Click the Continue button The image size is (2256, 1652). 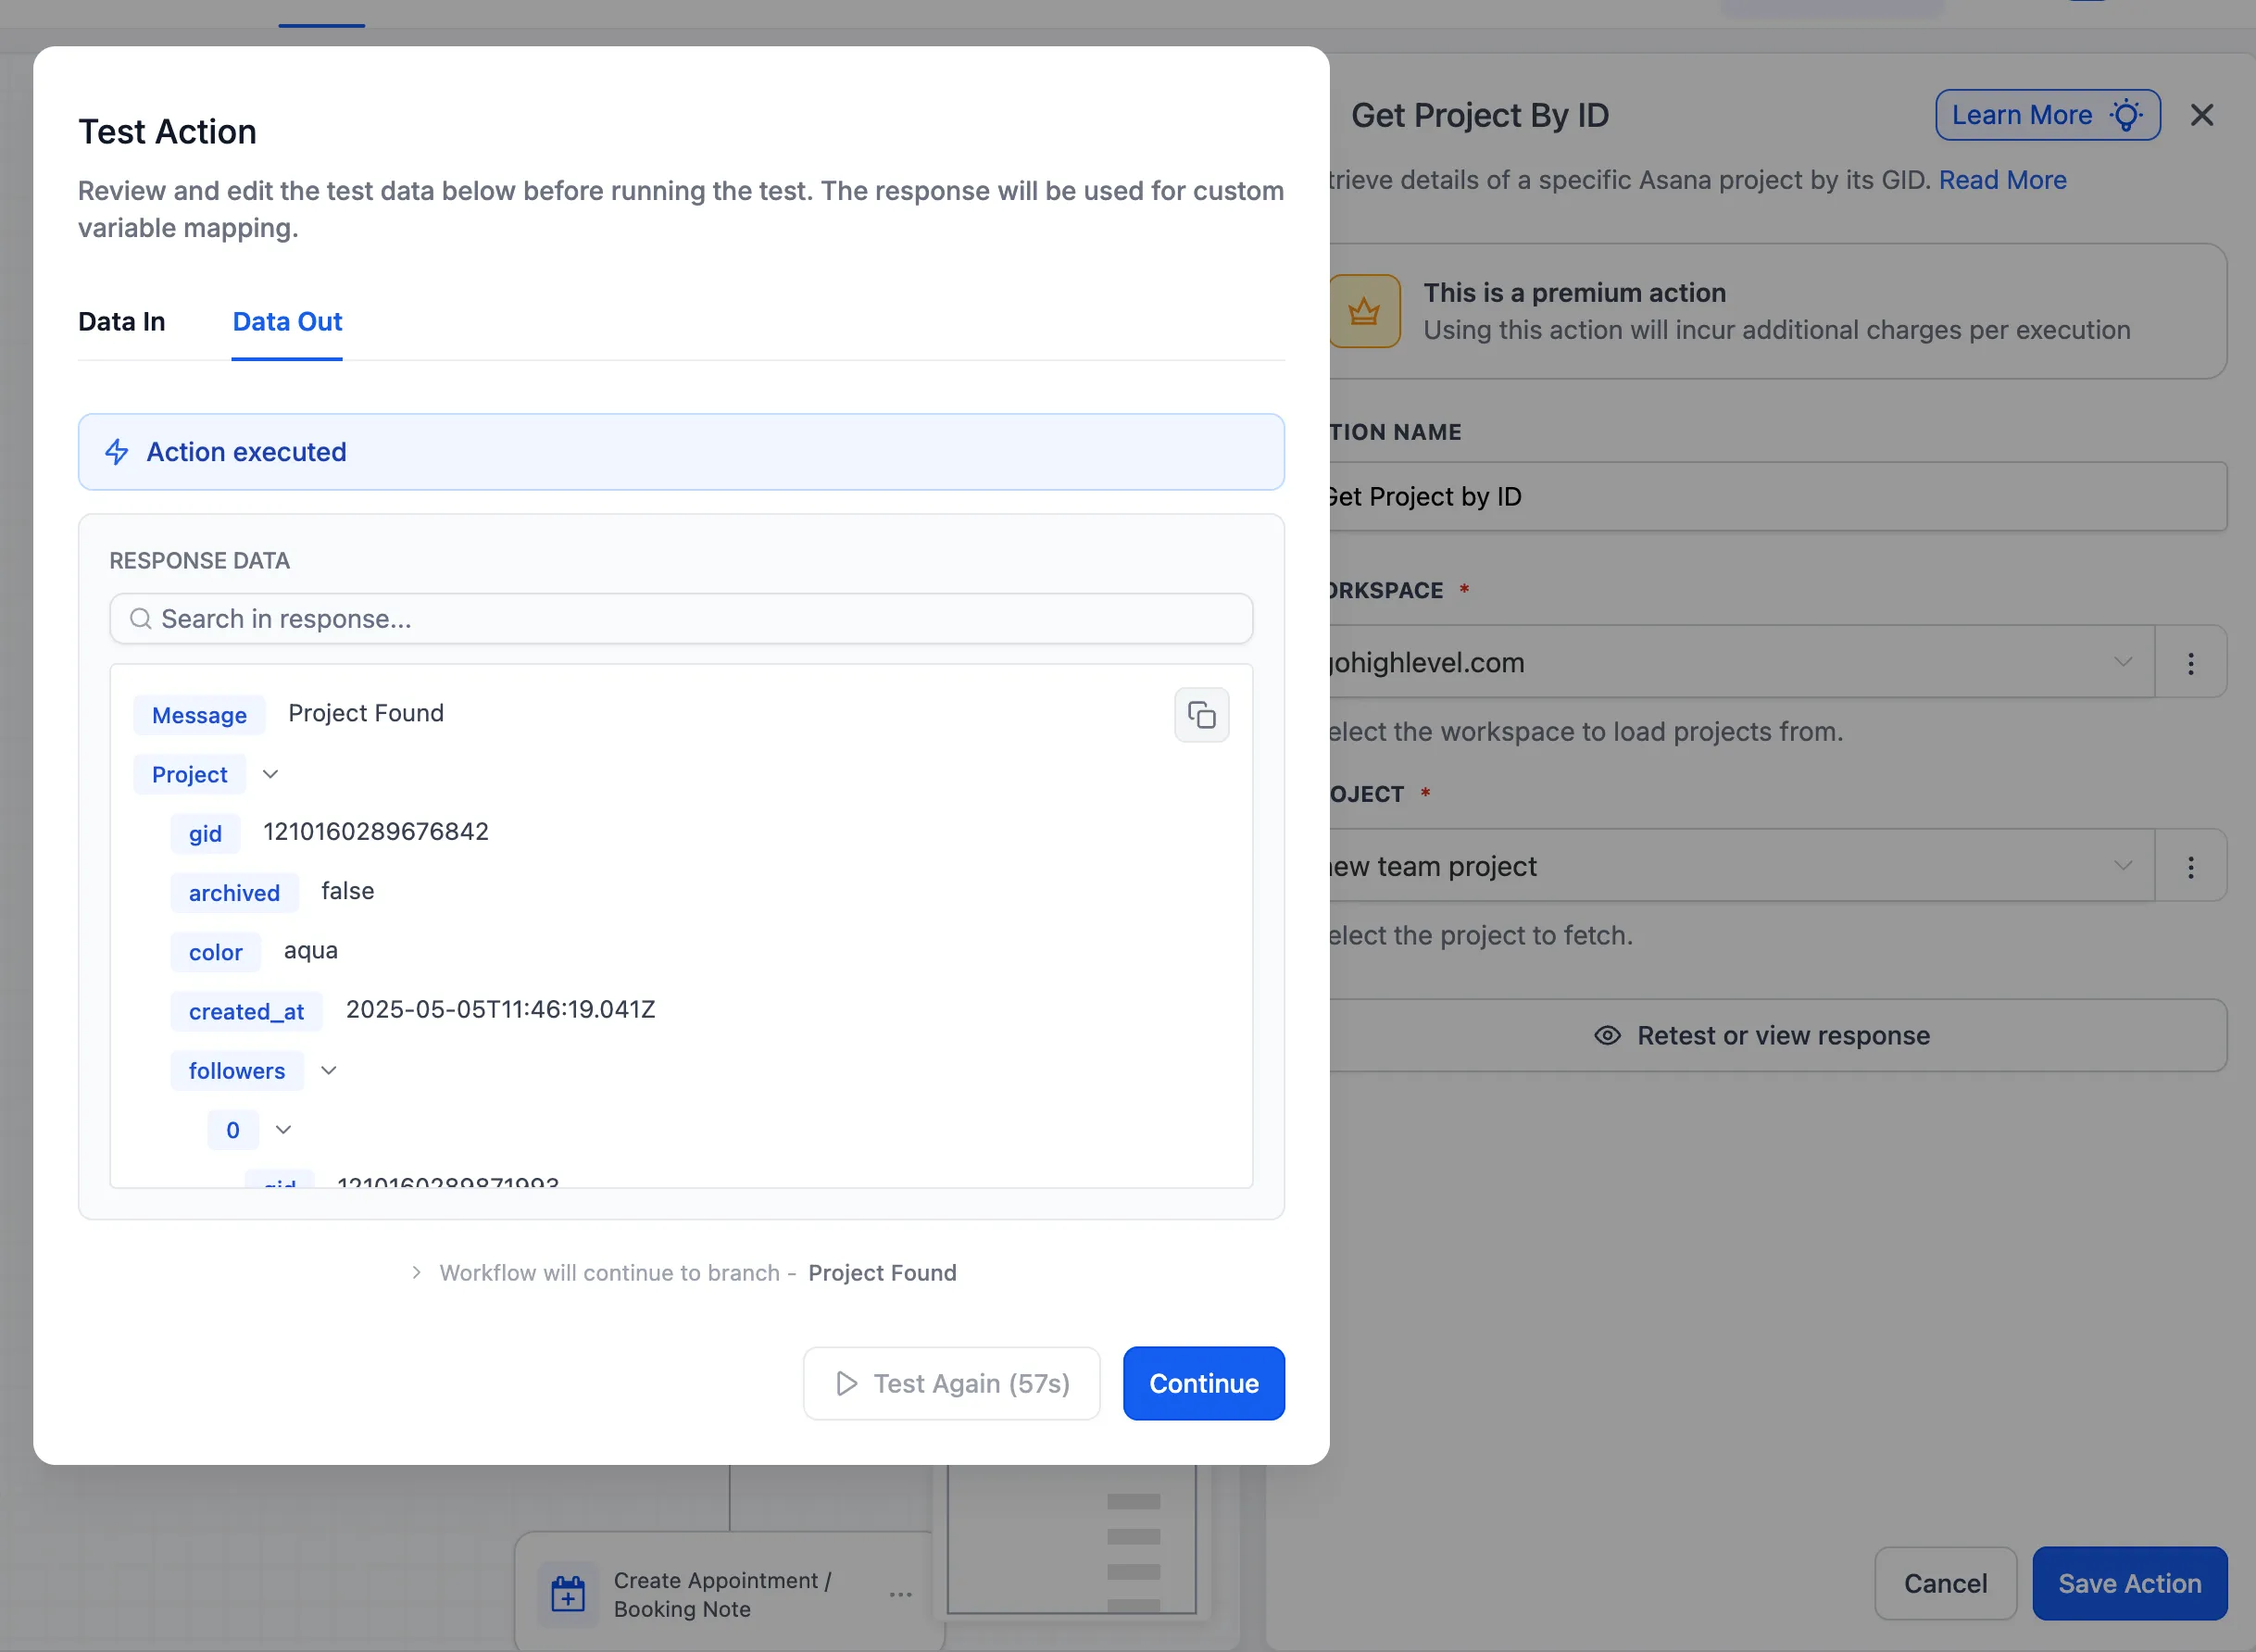pos(1203,1383)
